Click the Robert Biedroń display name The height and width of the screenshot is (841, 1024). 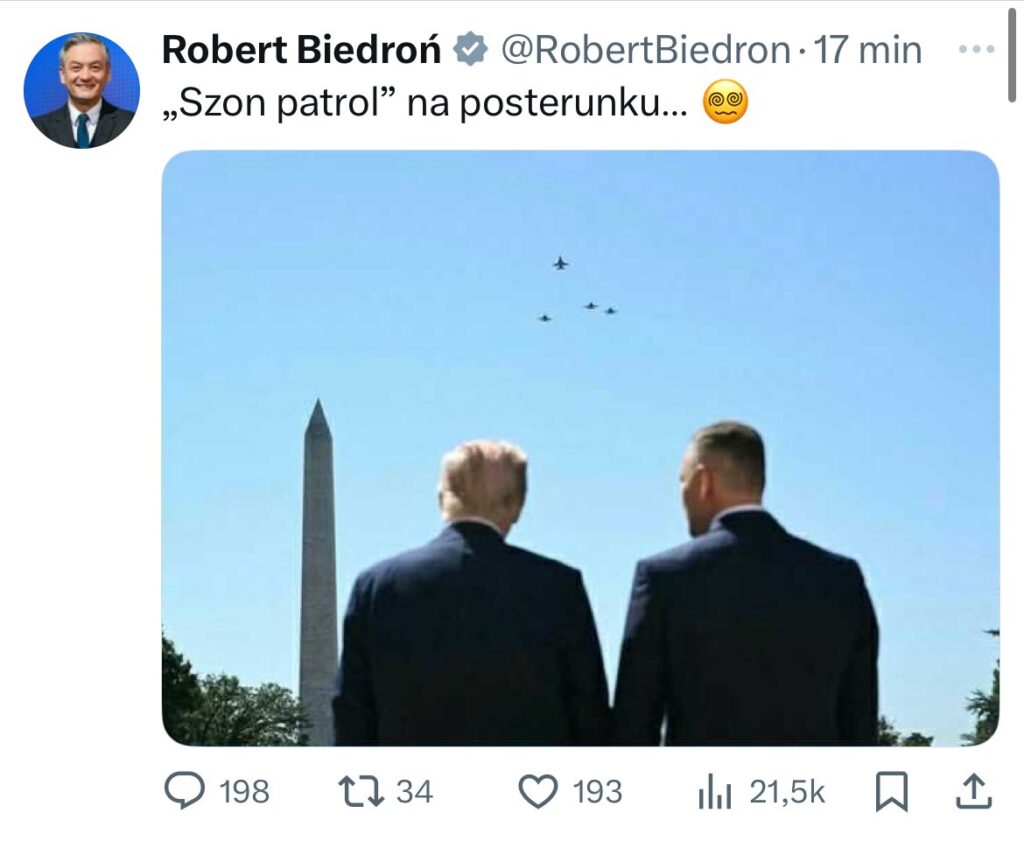[302, 50]
